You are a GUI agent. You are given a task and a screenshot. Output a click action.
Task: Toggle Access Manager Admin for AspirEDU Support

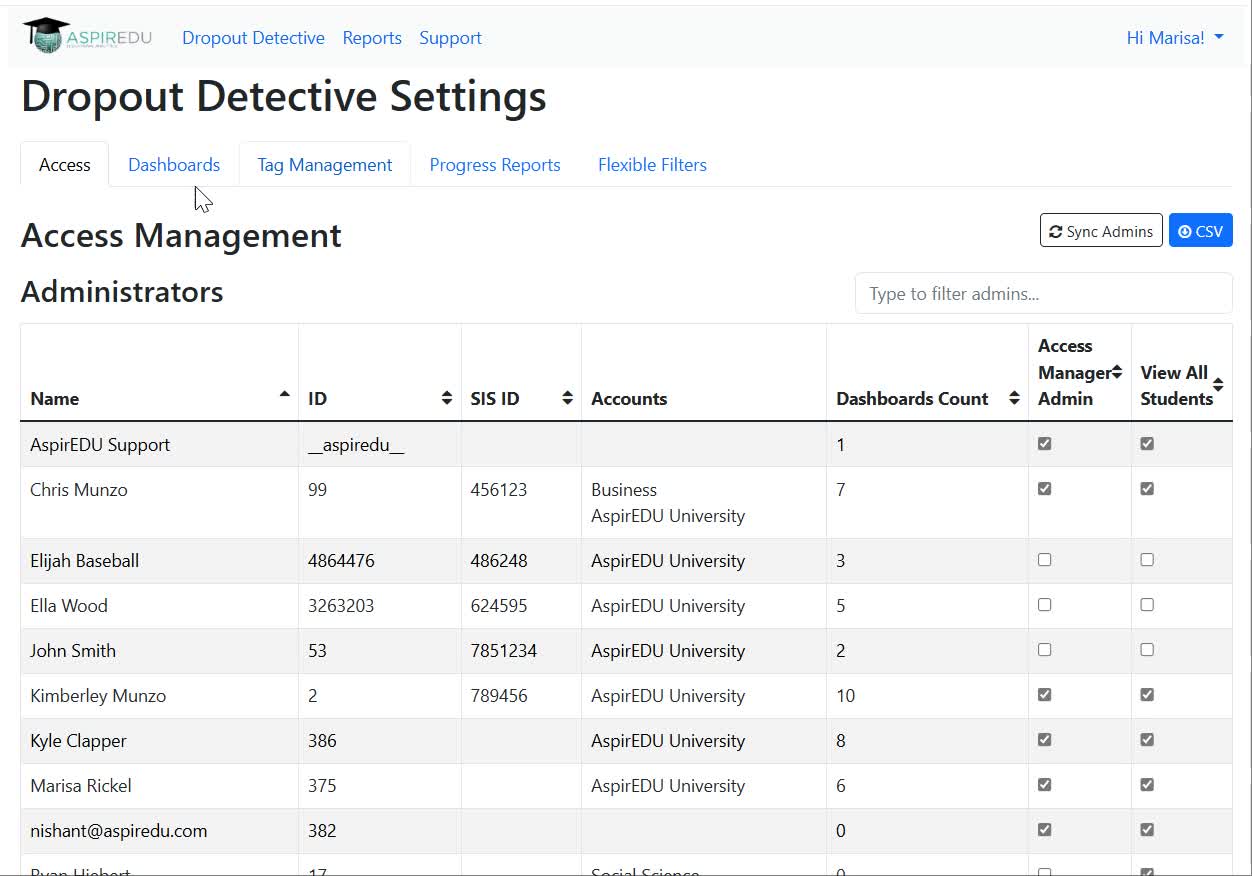[x=1045, y=444]
